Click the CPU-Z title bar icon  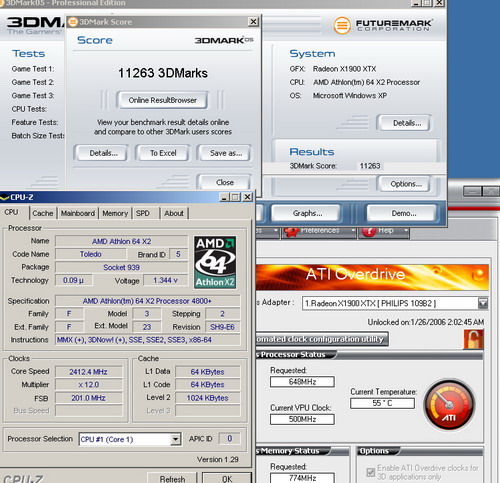(4, 197)
